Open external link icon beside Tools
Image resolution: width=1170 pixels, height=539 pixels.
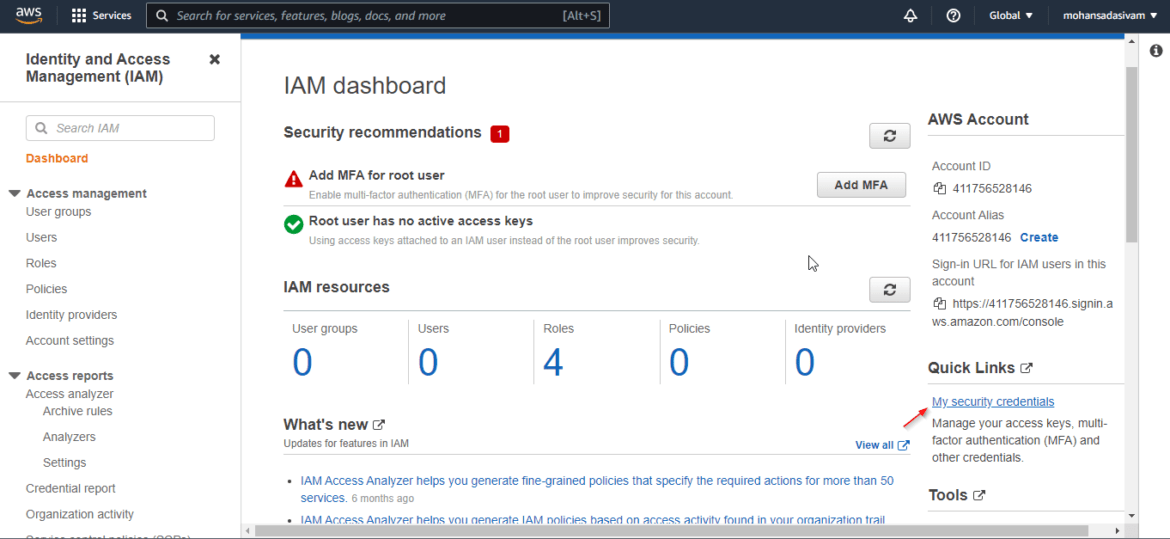point(979,495)
